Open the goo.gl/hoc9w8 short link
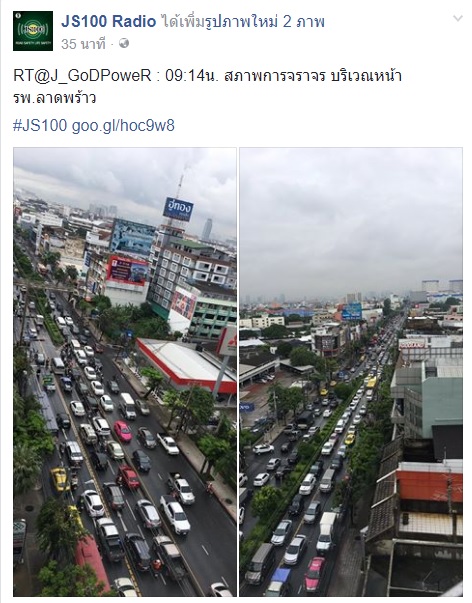The image size is (472, 603). (123, 126)
